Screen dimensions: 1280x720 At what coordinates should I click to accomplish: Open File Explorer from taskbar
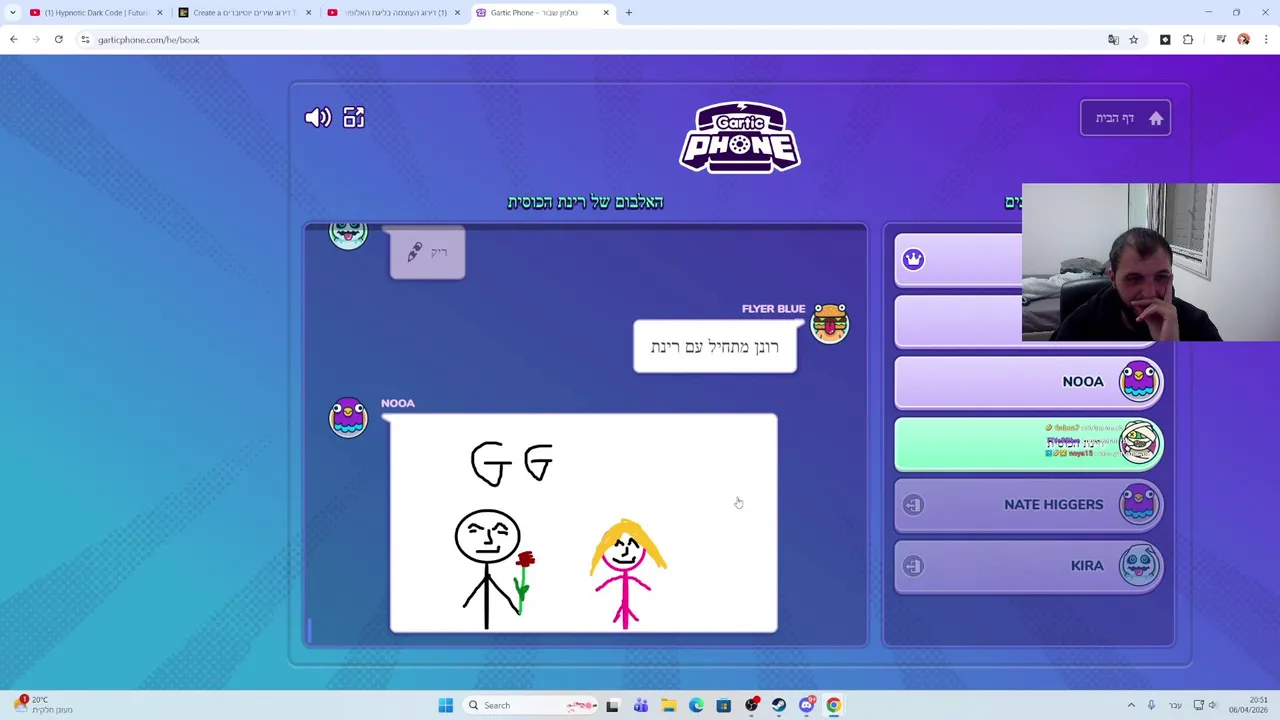click(669, 706)
